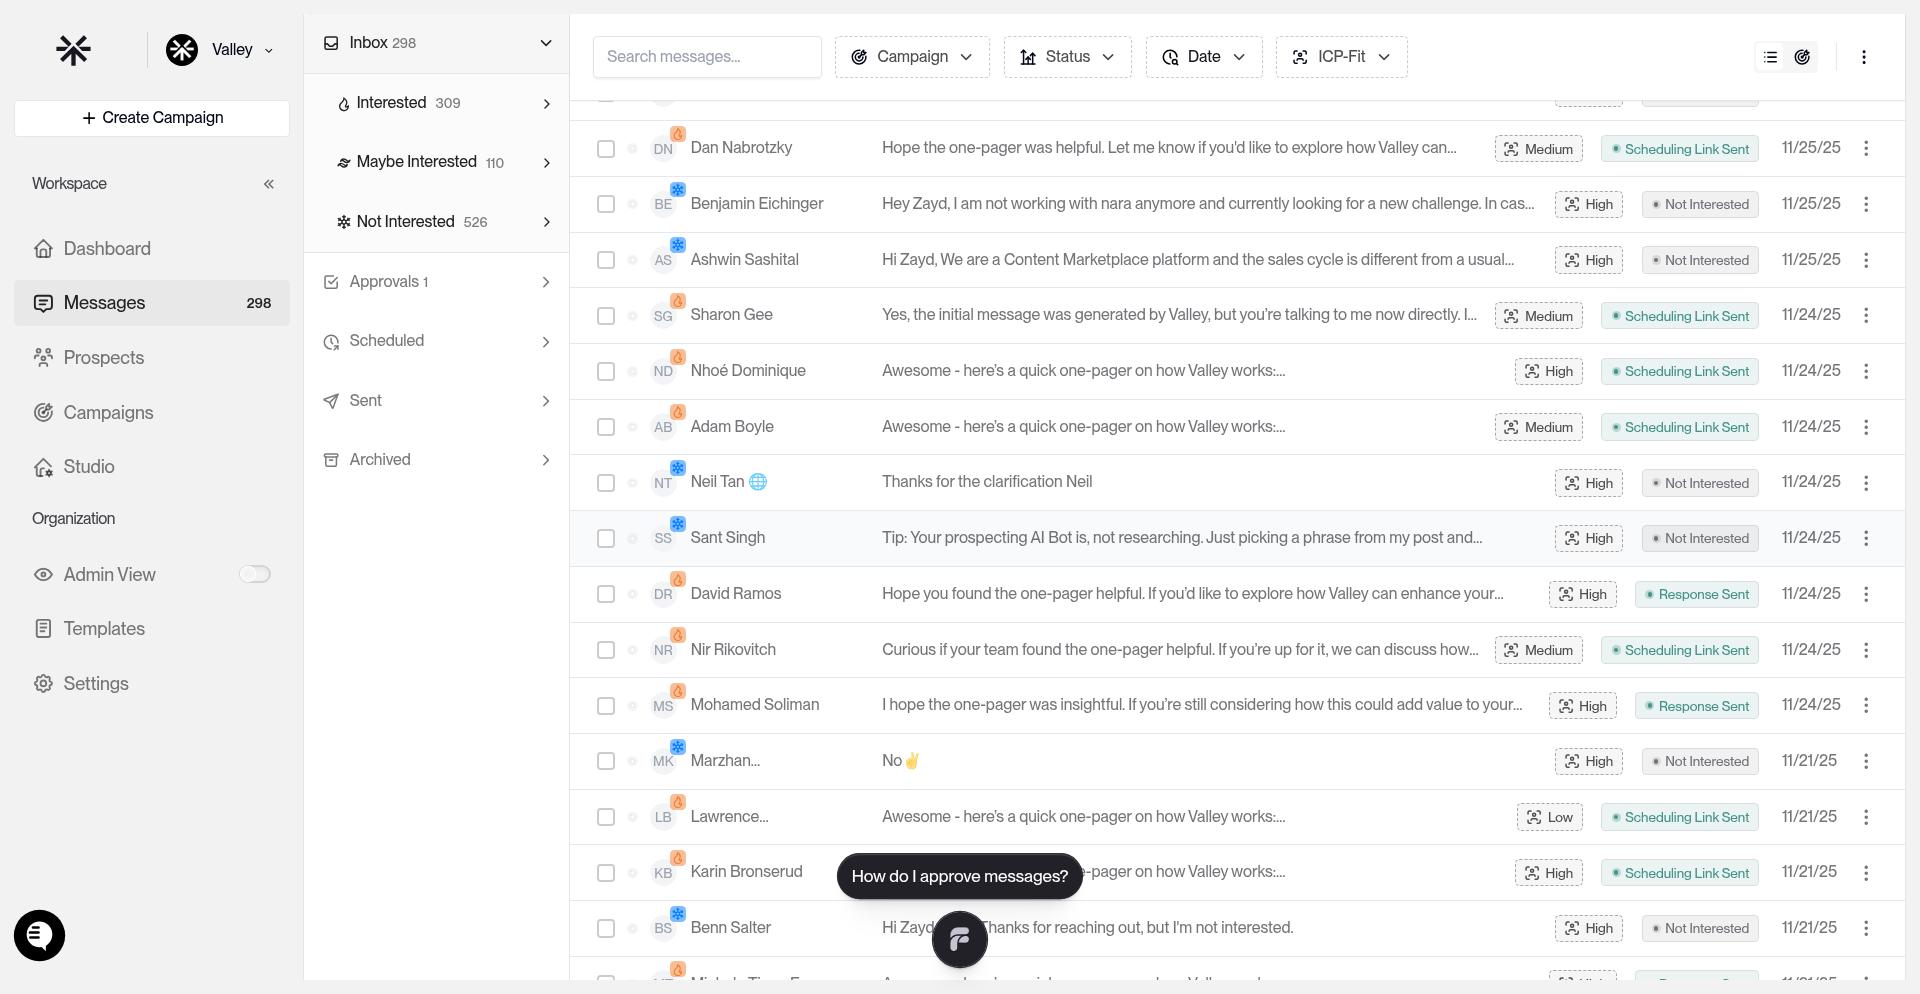Click Scheduling Link Sent status for Sharon Gee
1920x994 pixels.
1680,316
